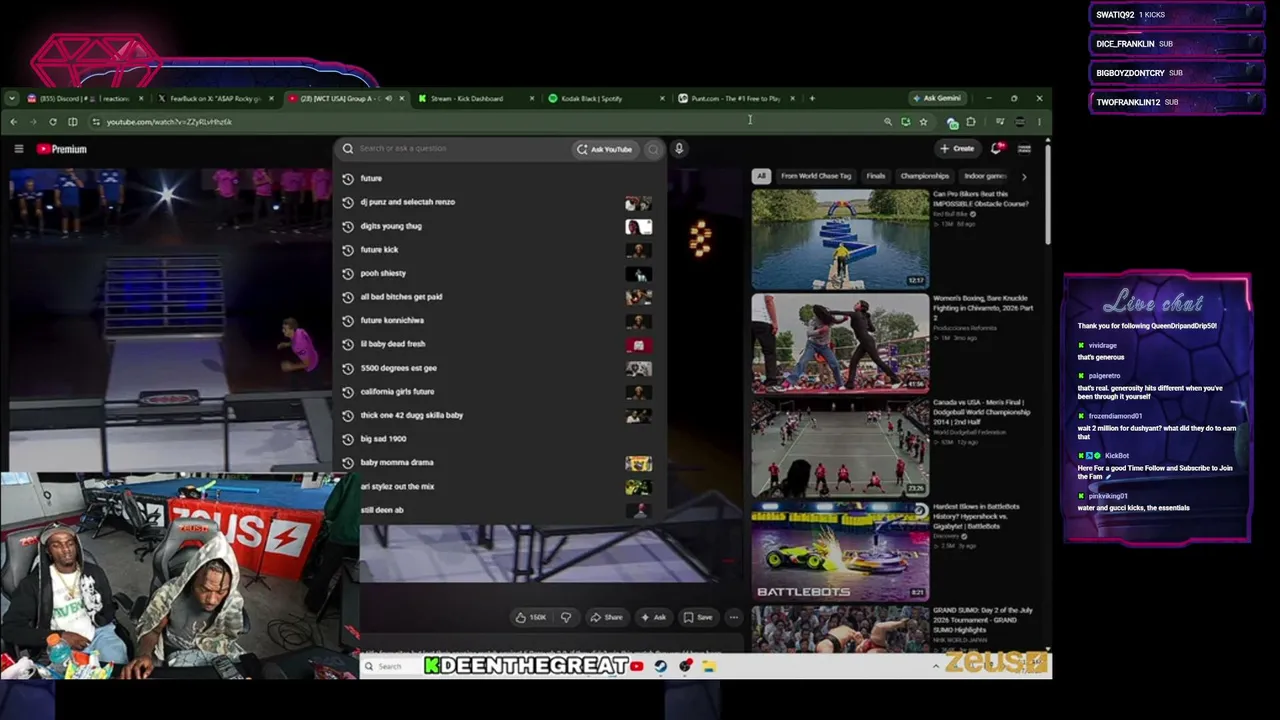Filter suggestions by 'Finals' chip
Screen dimensions: 1280x720
876,177
